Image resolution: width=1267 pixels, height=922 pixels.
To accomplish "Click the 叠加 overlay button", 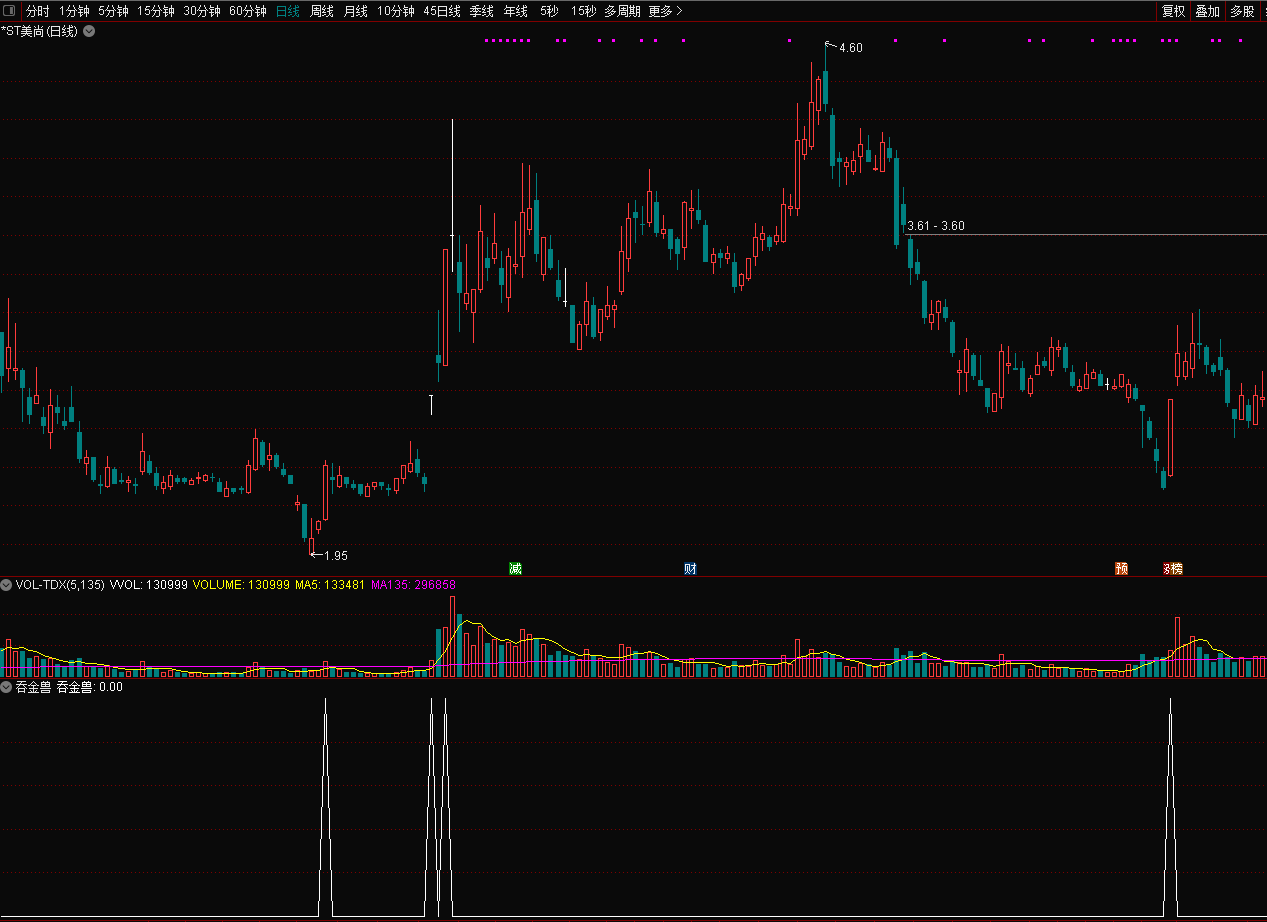I will 1207,11.
